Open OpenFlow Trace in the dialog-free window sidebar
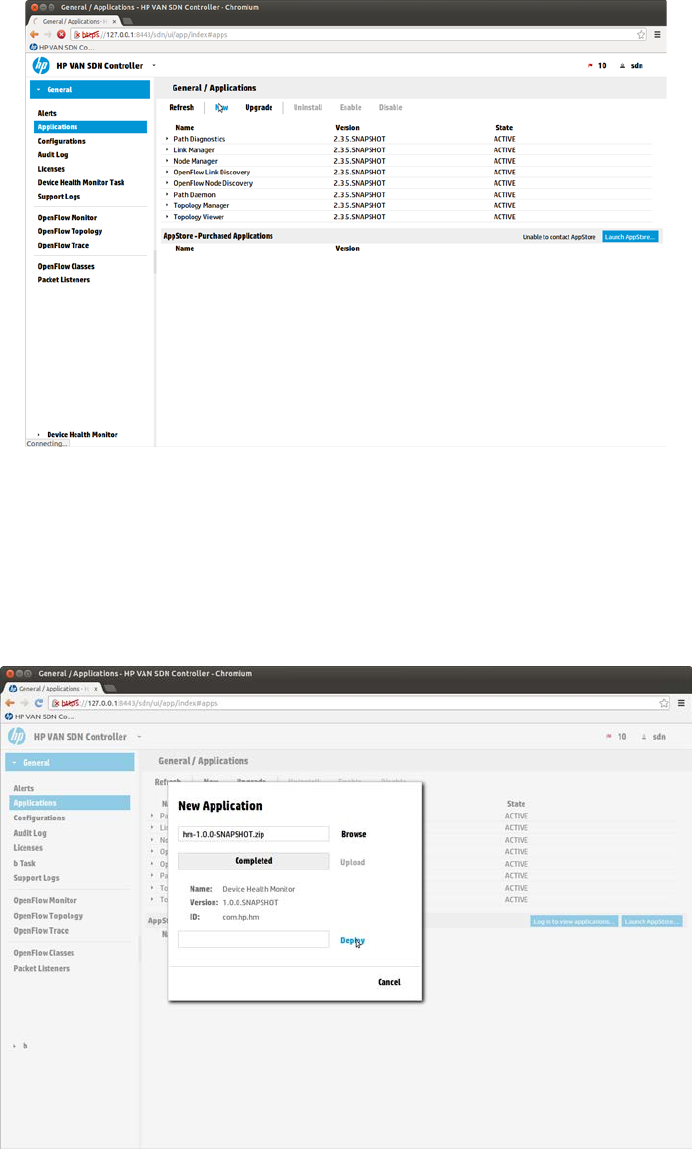The image size is (692, 1149). click(x=63, y=245)
